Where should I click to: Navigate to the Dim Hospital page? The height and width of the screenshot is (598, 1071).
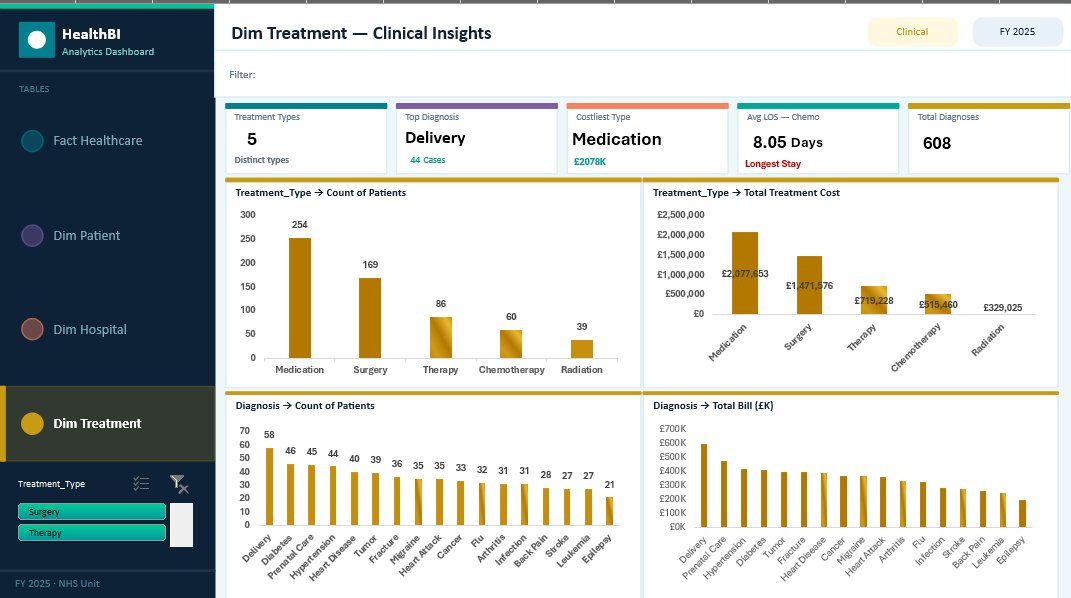(x=90, y=330)
